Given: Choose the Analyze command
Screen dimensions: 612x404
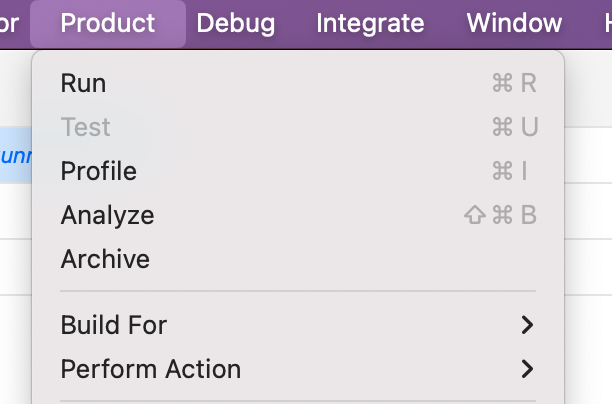Looking at the screenshot, I should (x=298, y=215).
